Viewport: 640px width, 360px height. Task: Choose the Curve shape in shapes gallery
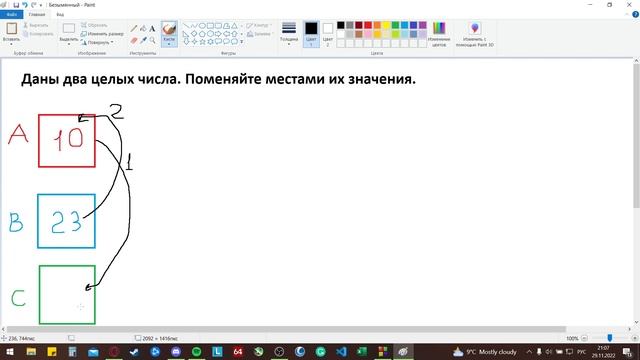tap(194, 26)
